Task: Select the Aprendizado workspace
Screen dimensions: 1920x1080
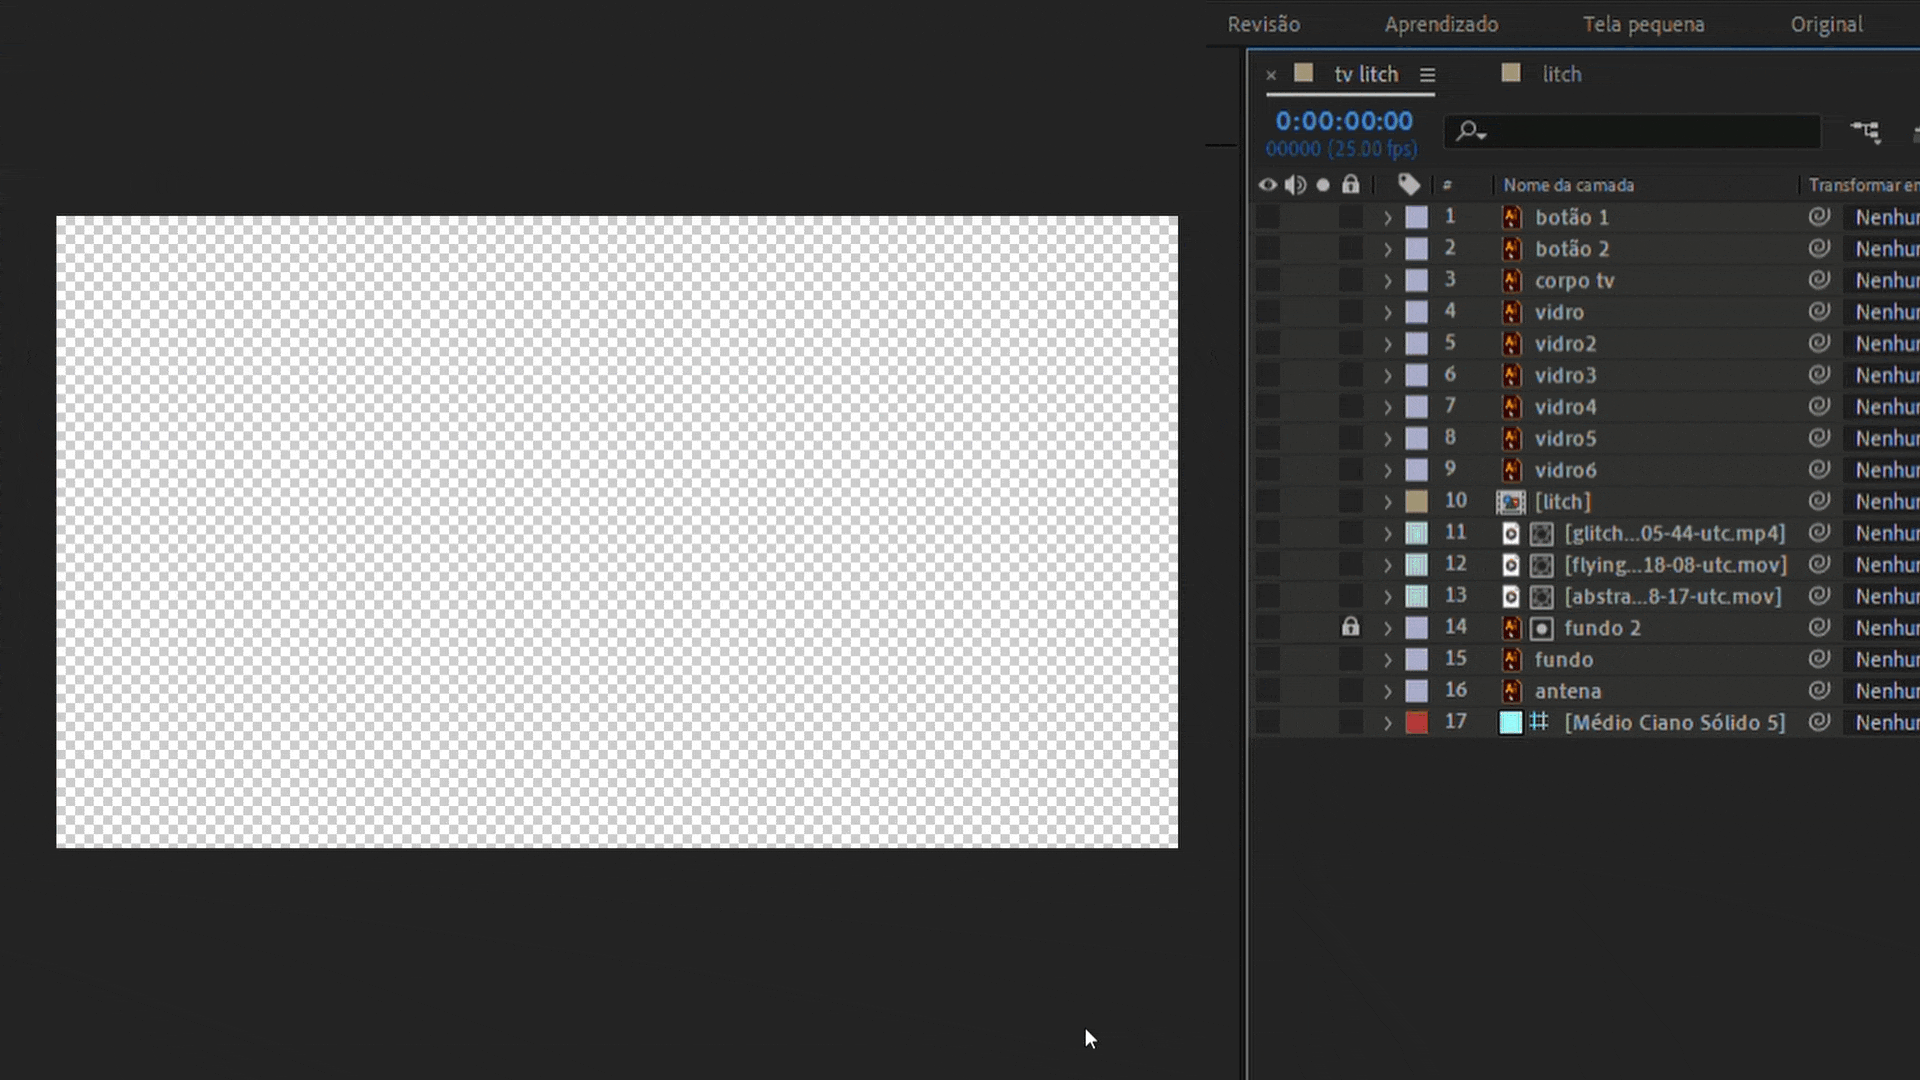Action: point(1441,24)
